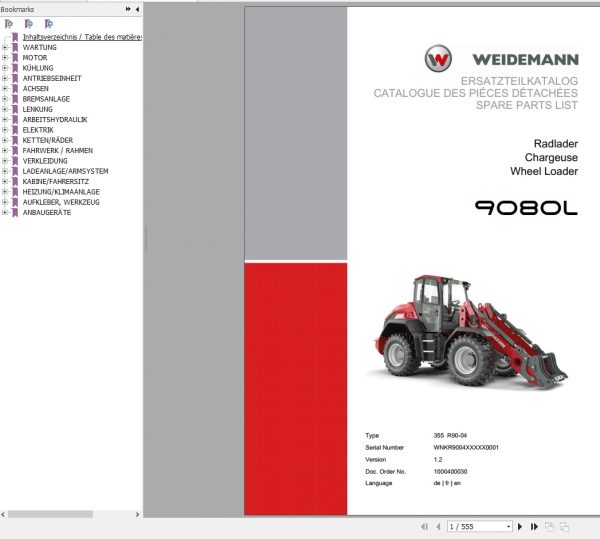Screen dimensions: 600x539
Task: Click the two-page view icon
Action: pos(564,527)
